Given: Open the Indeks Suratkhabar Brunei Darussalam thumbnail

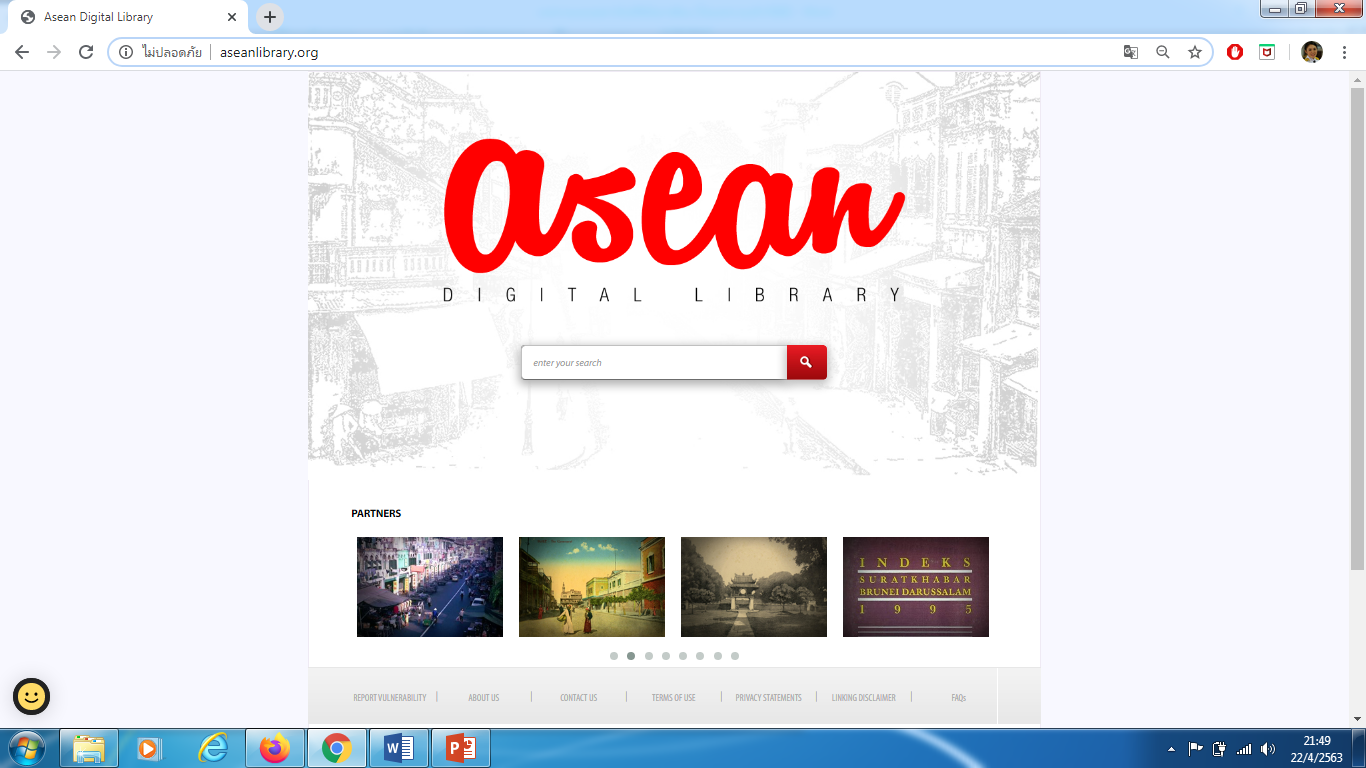Looking at the screenshot, I should coord(915,587).
